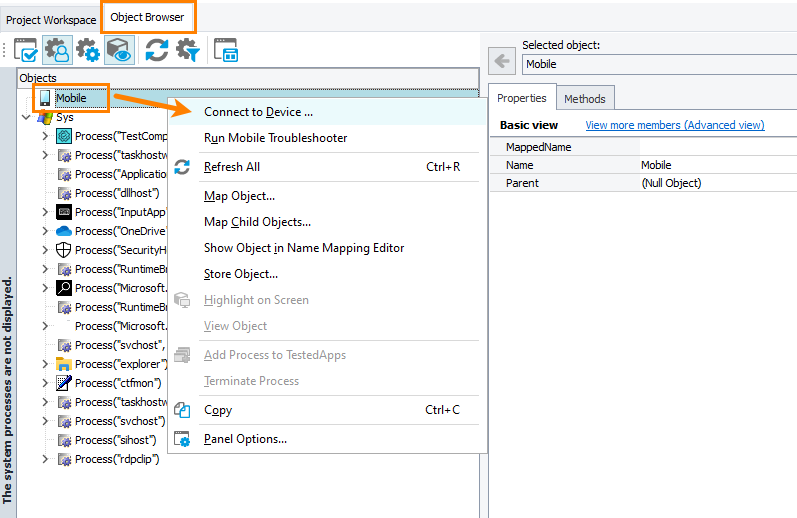The width and height of the screenshot is (797, 518).
Task: Click the Refresh arrows toolbar icon
Action: (157, 50)
